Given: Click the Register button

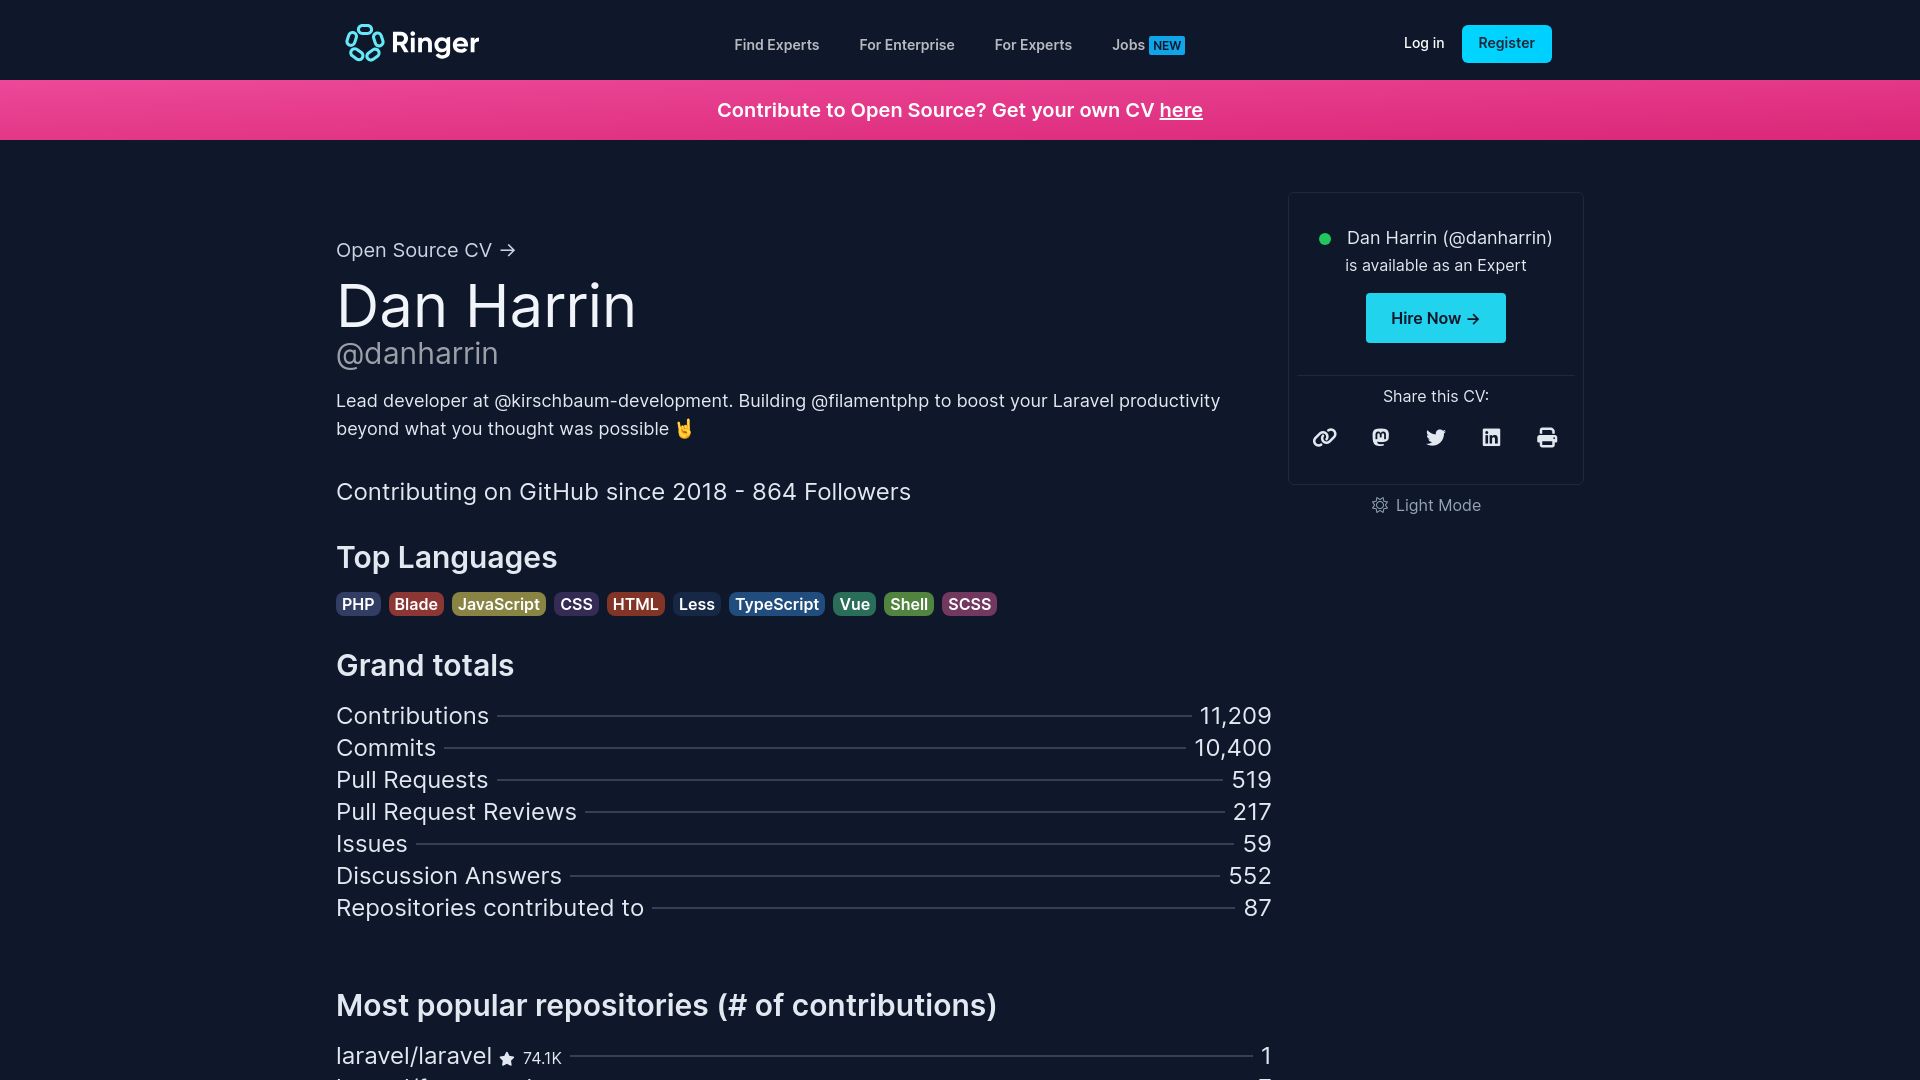Looking at the screenshot, I should (x=1506, y=43).
